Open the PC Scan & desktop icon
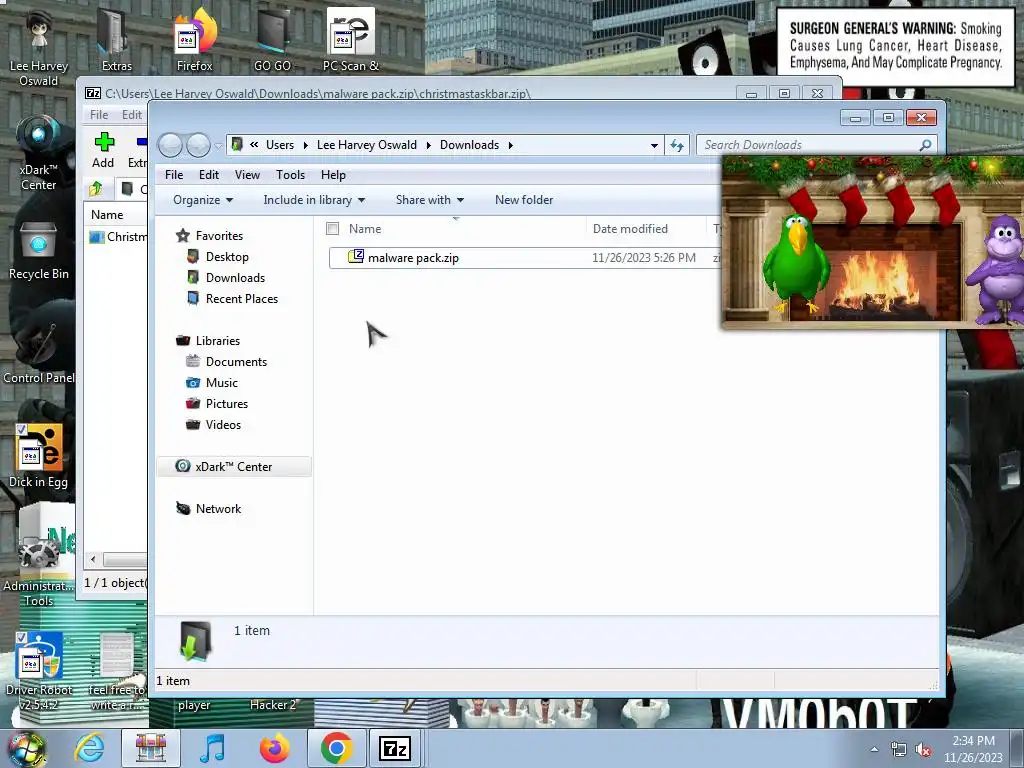This screenshot has width=1024, height=768. tap(351, 39)
